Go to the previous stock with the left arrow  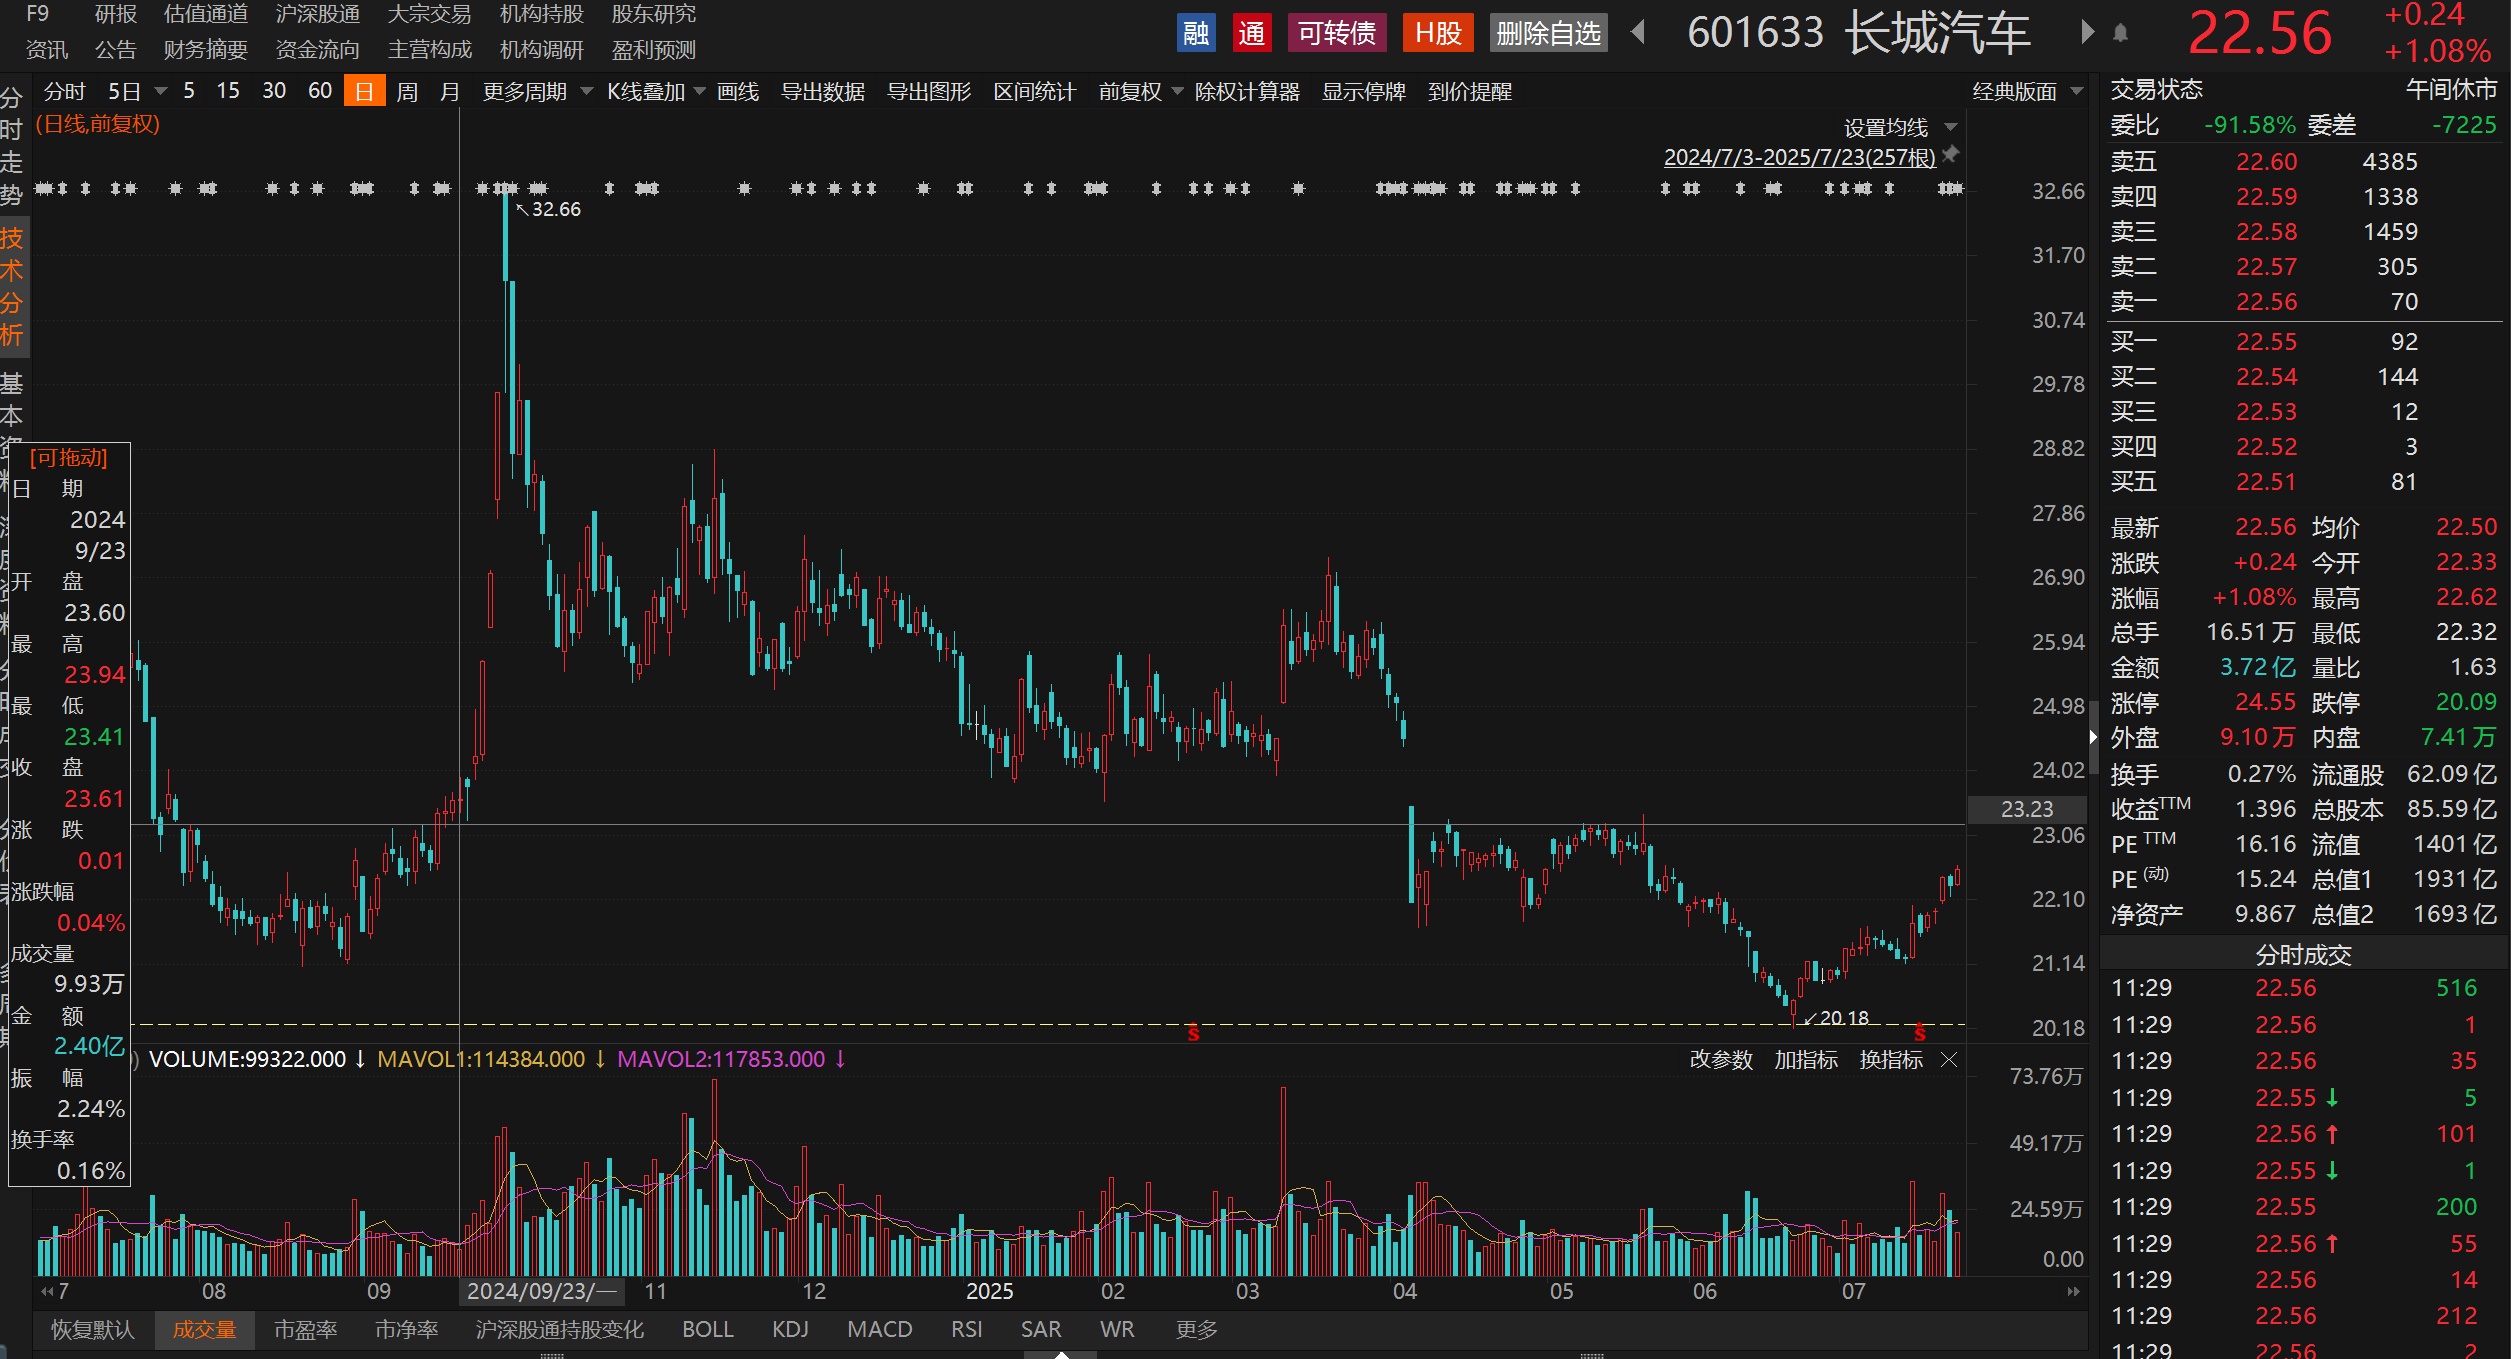(1638, 32)
